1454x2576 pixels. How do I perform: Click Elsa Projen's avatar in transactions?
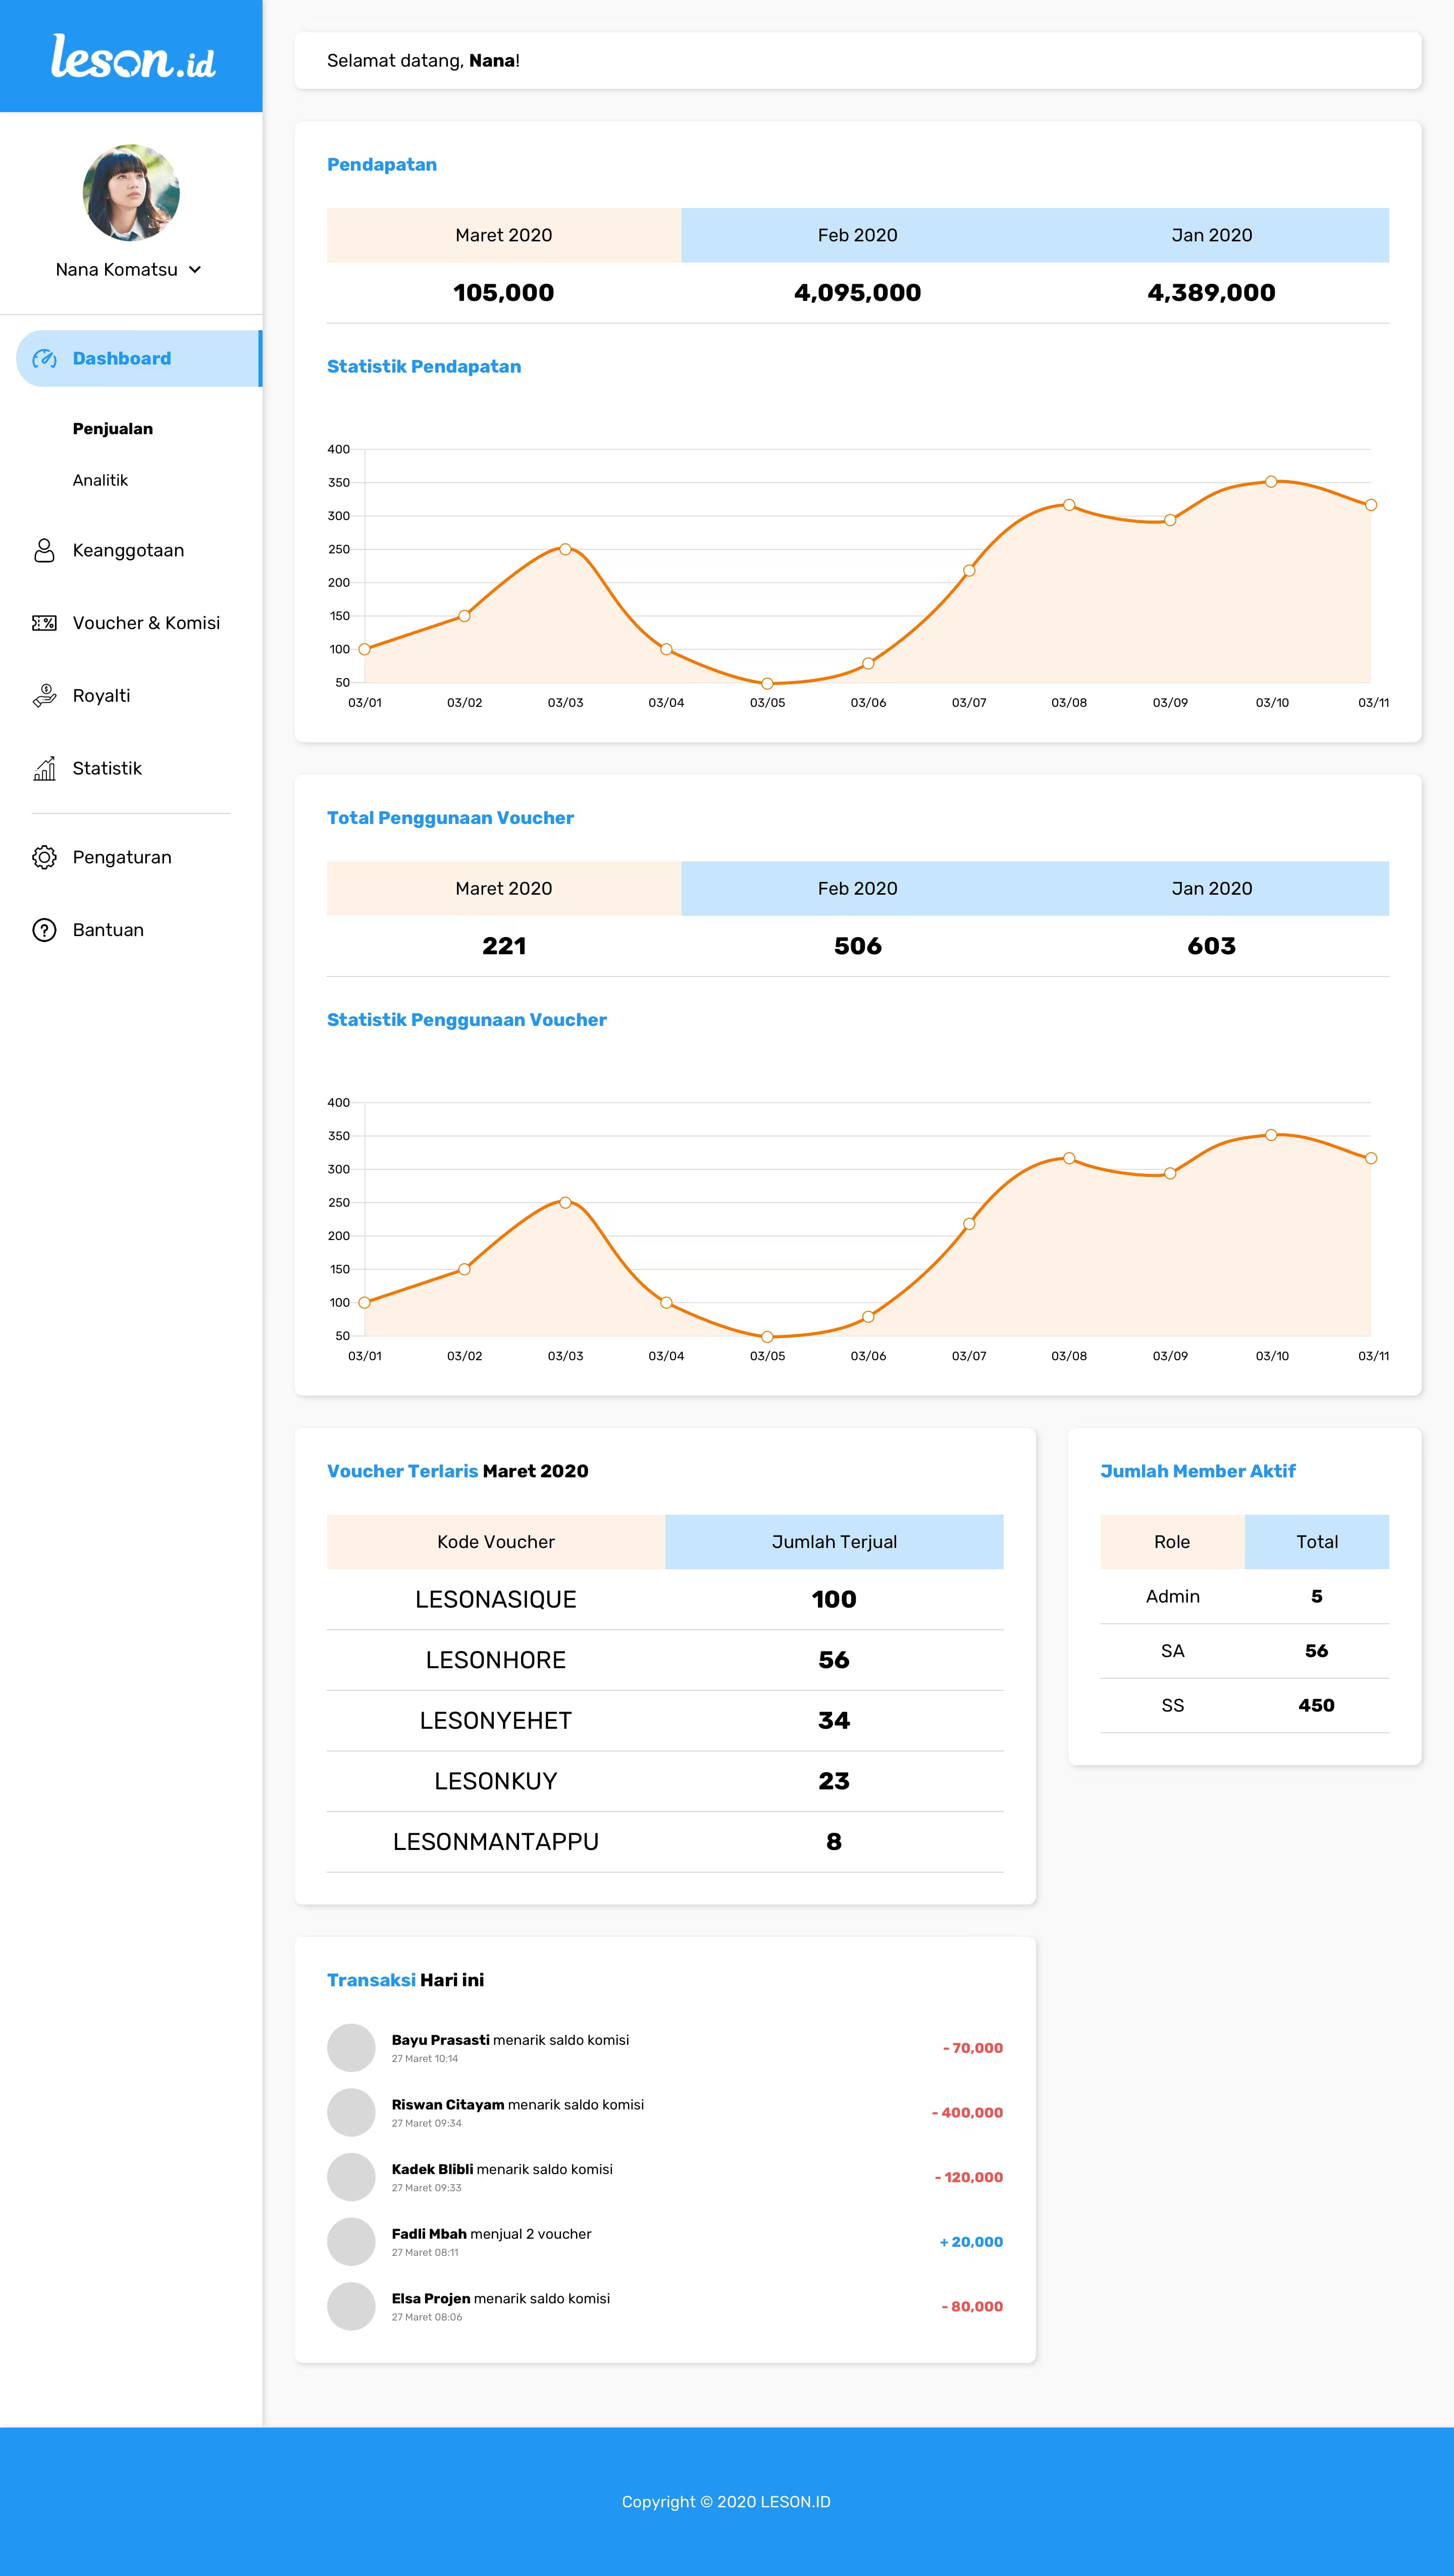pos(351,2306)
